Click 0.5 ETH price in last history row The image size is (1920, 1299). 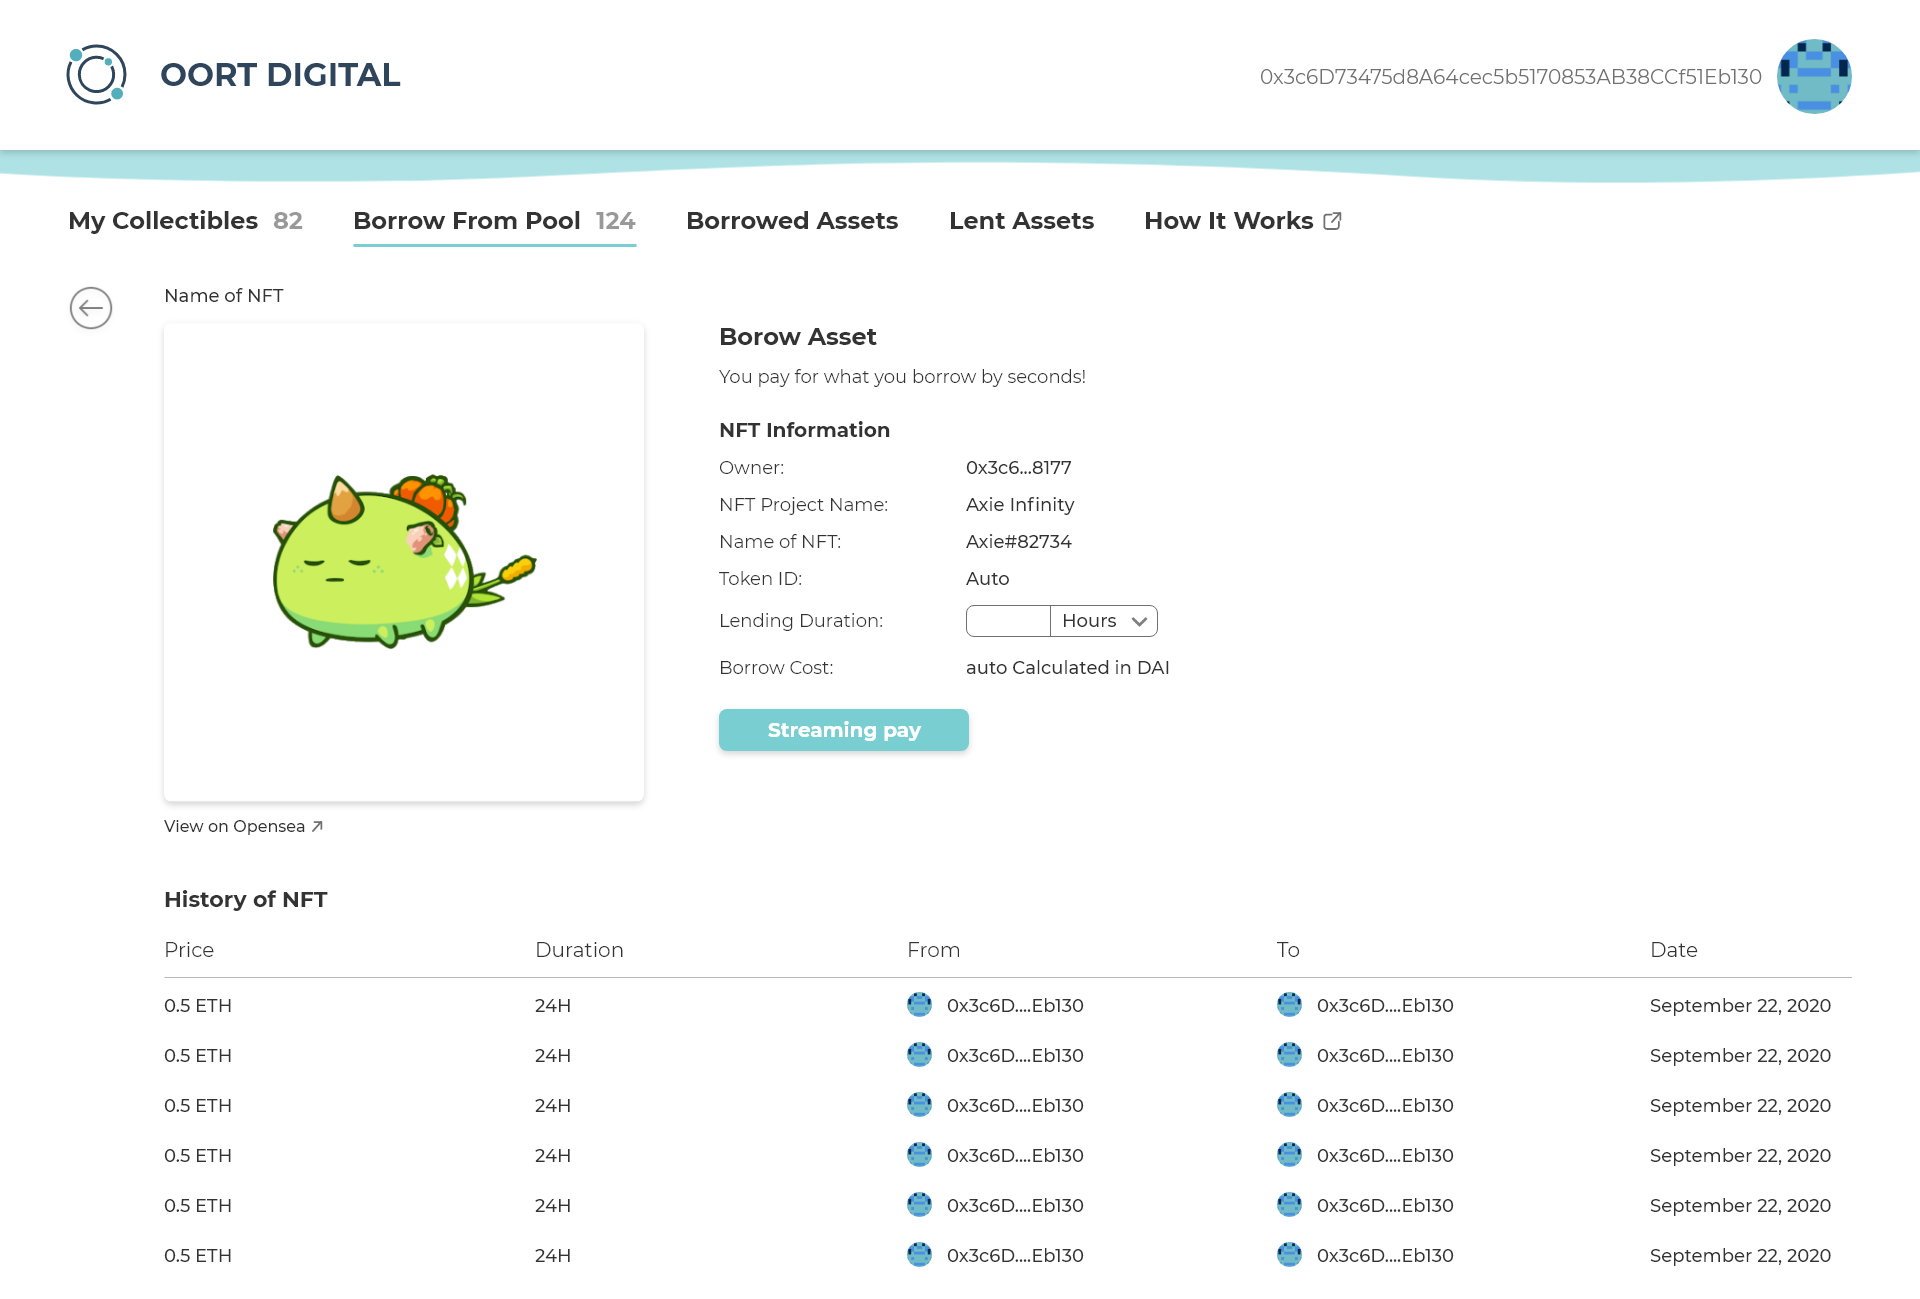click(198, 1256)
